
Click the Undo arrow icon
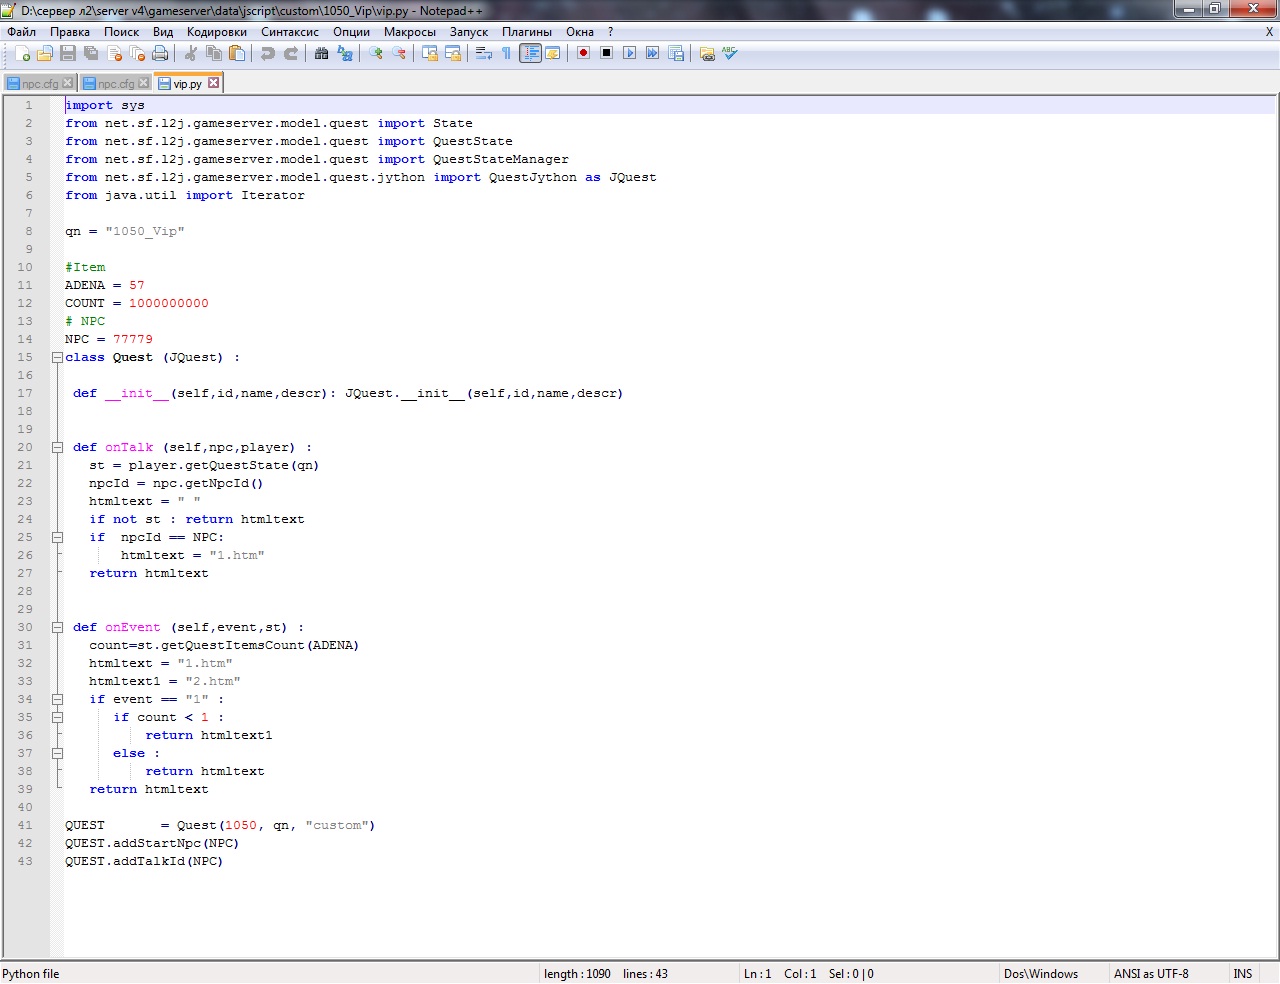click(268, 53)
